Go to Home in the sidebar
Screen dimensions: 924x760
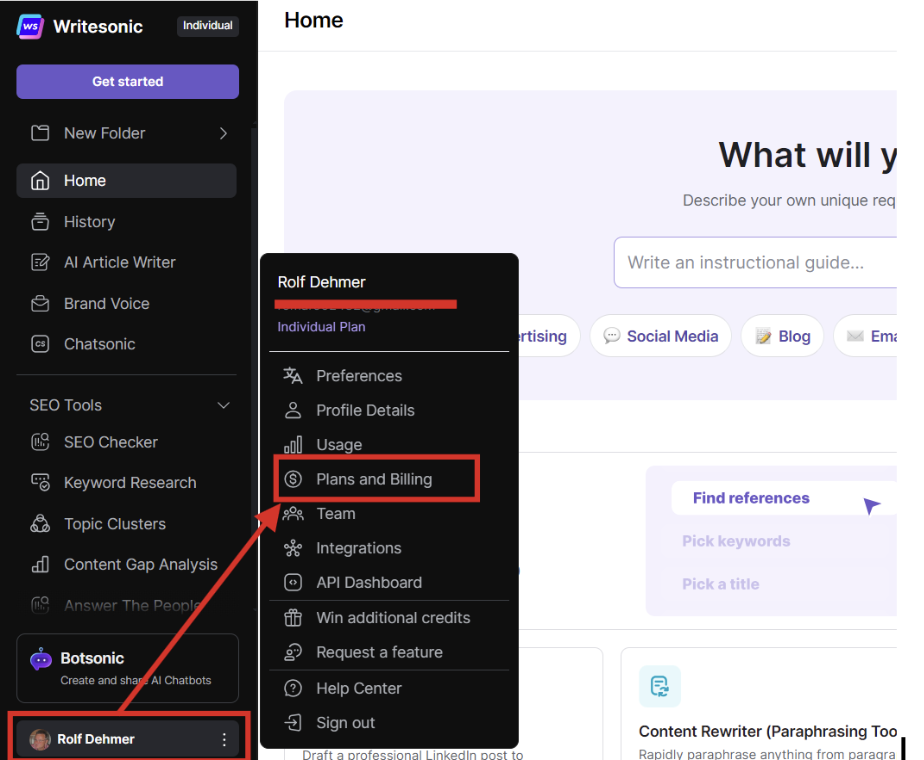pyautogui.click(x=126, y=180)
